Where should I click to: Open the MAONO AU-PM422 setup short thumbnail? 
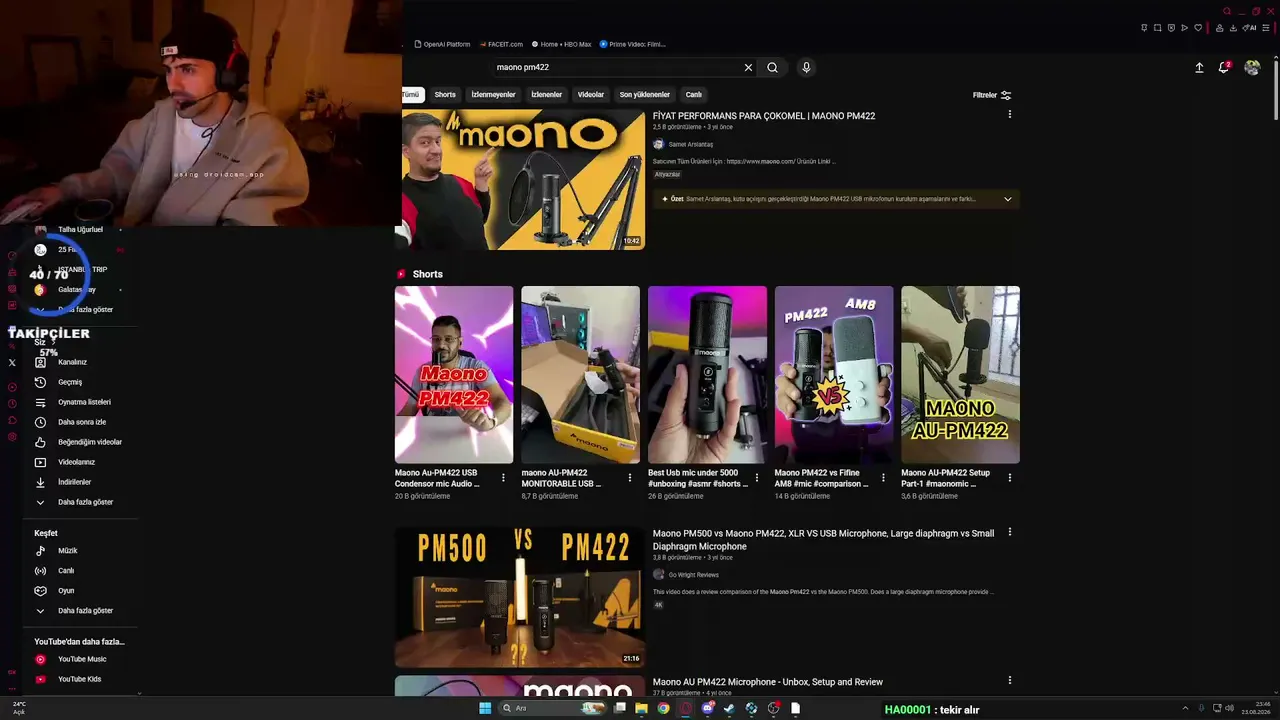(960, 375)
